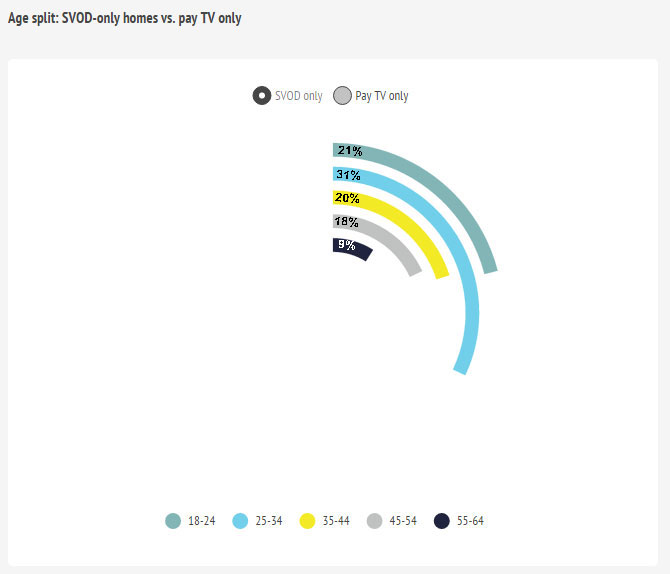Click the Pay TV only label text

click(x=382, y=96)
